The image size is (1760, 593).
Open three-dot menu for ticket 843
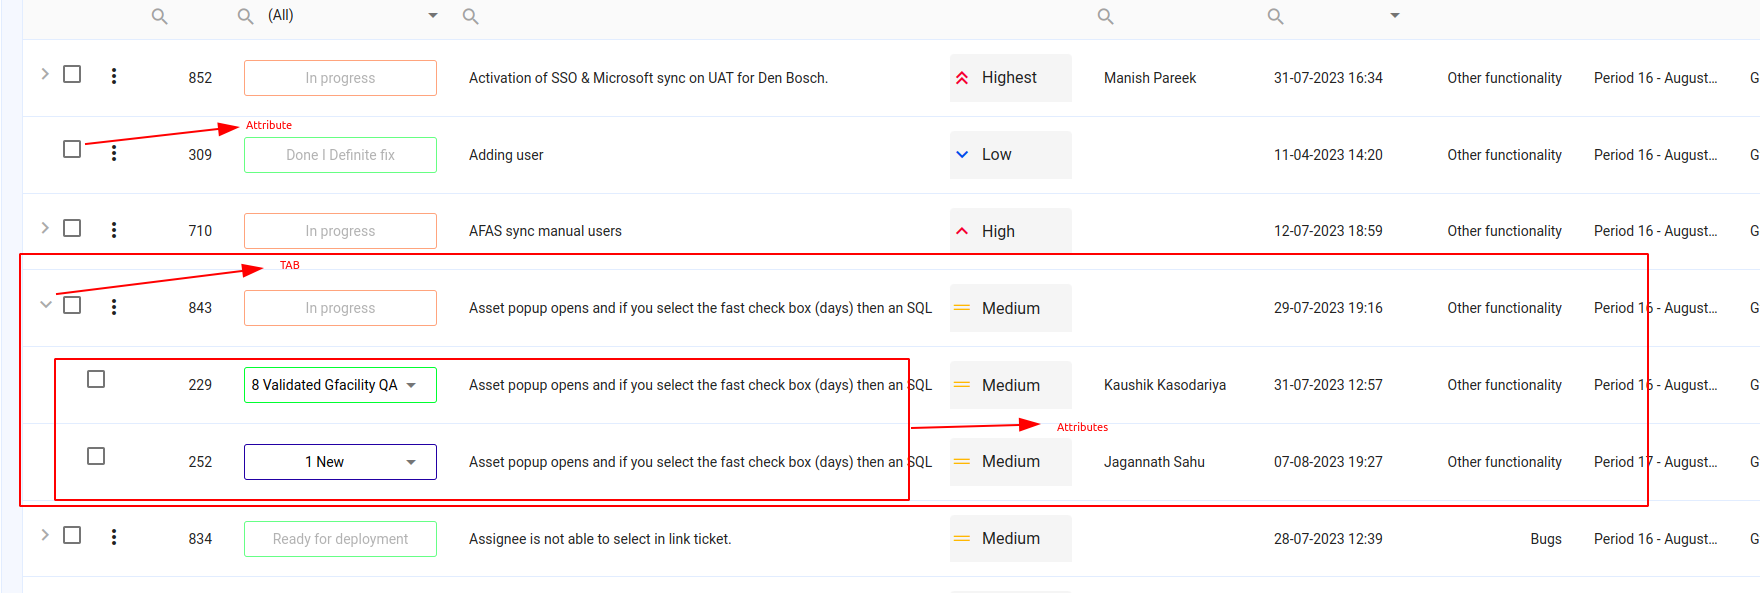114,307
